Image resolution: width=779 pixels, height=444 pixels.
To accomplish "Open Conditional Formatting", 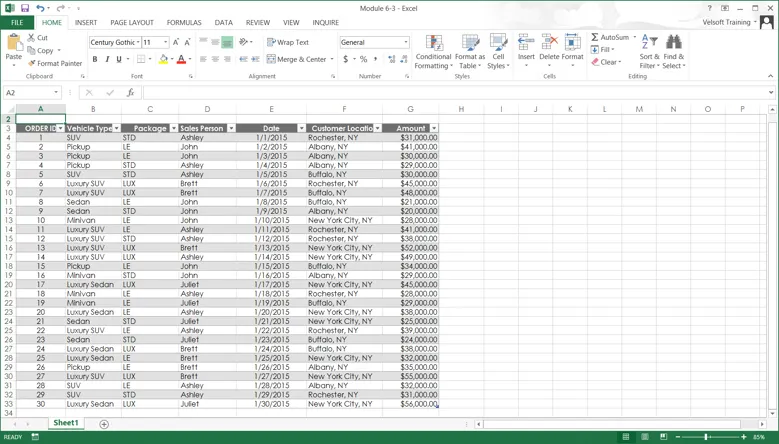I will (x=433, y=52).
